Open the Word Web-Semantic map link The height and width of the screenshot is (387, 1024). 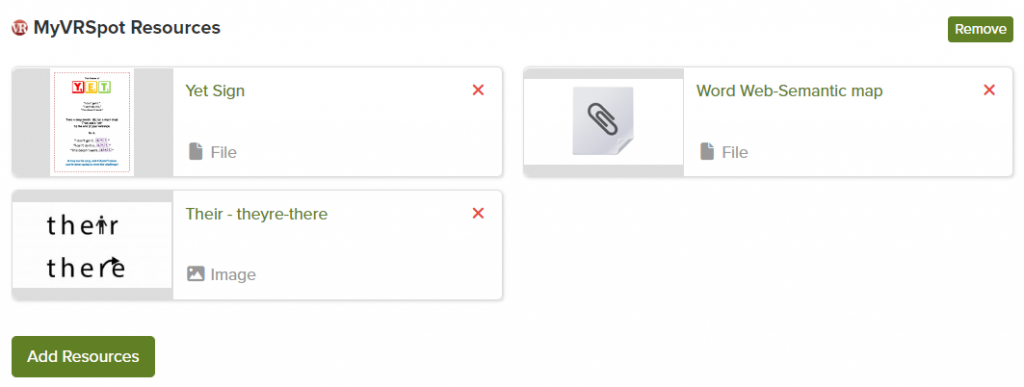click(x=790, y=91)
